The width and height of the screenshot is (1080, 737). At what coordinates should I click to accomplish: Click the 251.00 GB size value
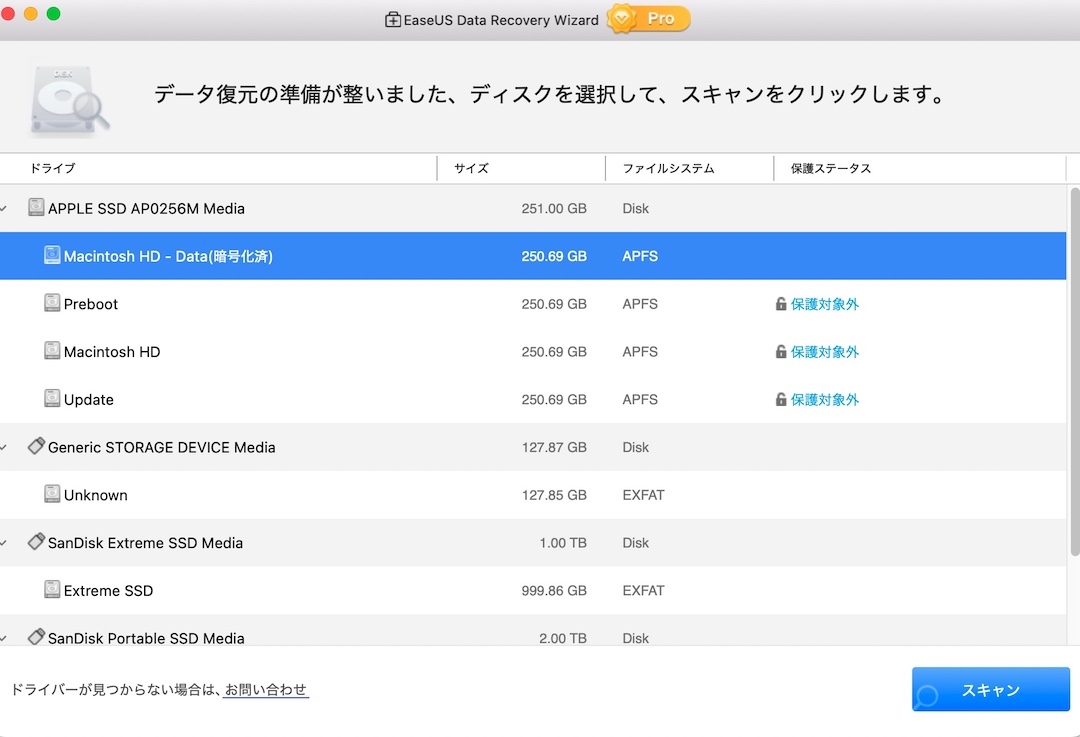[554, 209]
